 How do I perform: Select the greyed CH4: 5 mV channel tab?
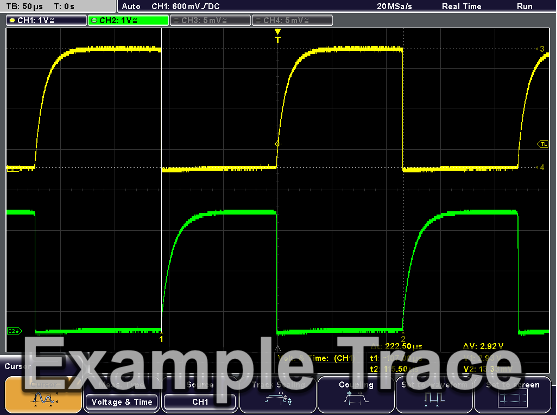(x=292, y=20)
